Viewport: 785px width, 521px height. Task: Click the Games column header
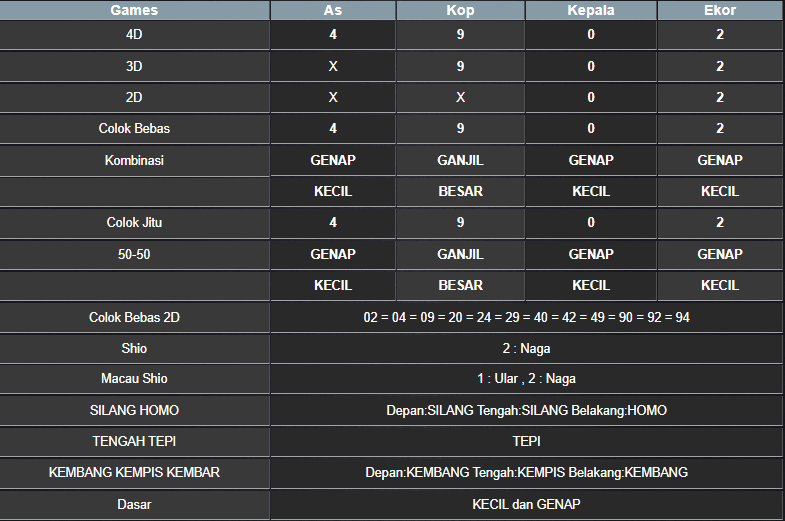coord(134,10)
